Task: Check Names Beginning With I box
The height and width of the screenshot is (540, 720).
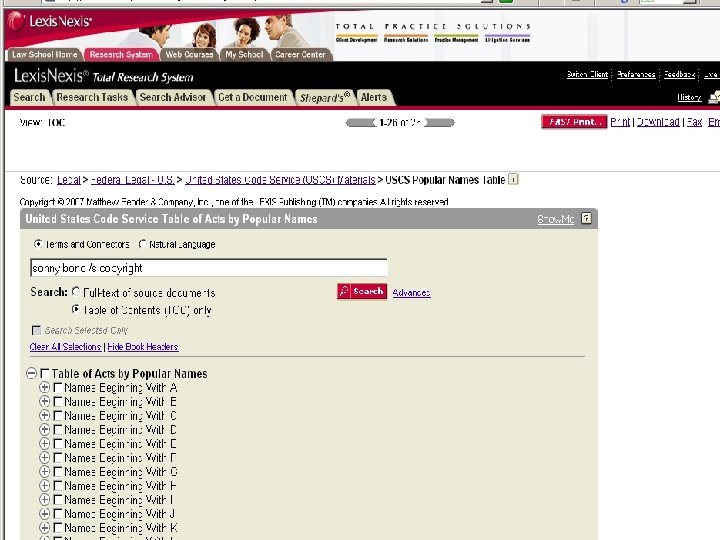Action: tap(58, 500)
